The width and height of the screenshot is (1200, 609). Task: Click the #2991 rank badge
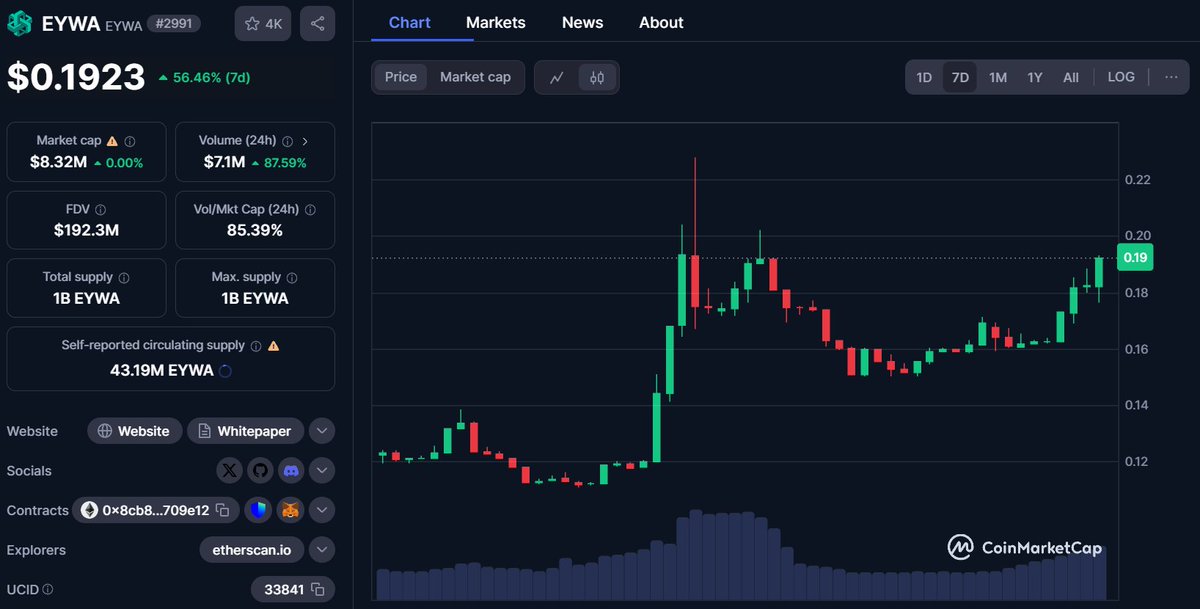tap(175, 22)
